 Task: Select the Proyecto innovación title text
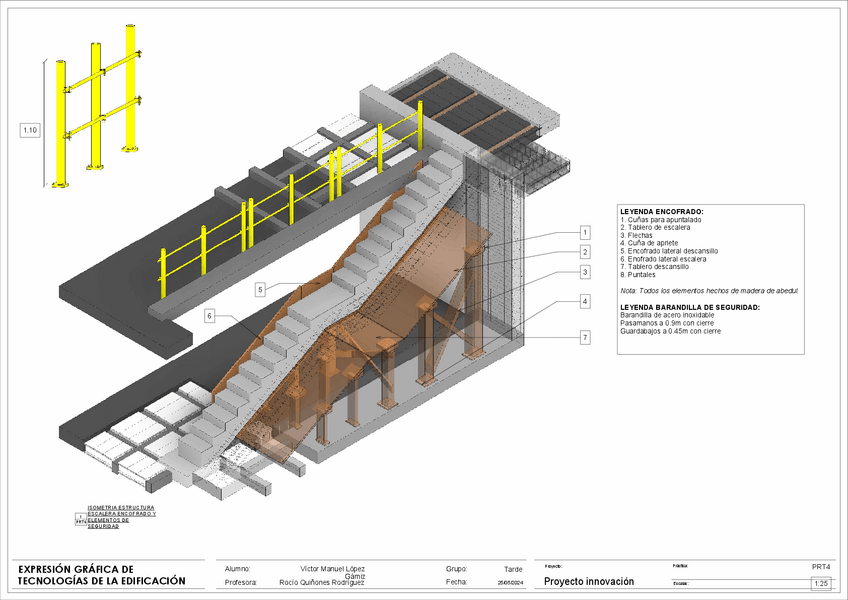coord(589,581)
